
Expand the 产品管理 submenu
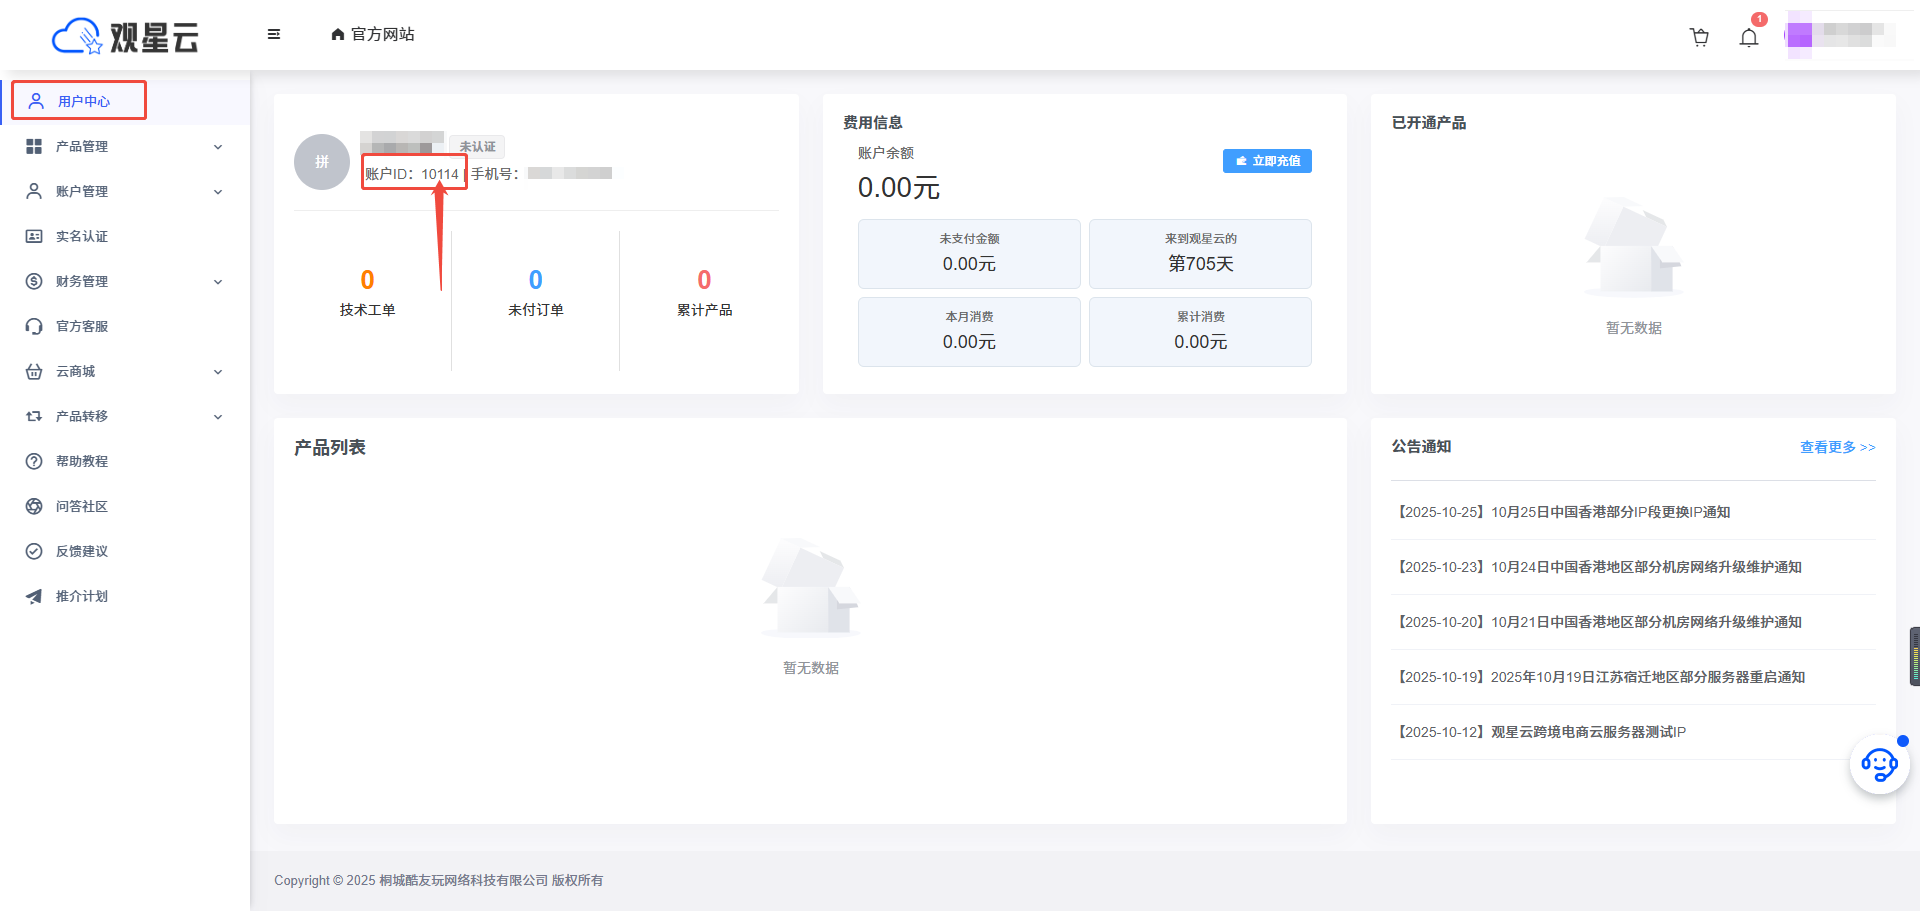[218, 147]
